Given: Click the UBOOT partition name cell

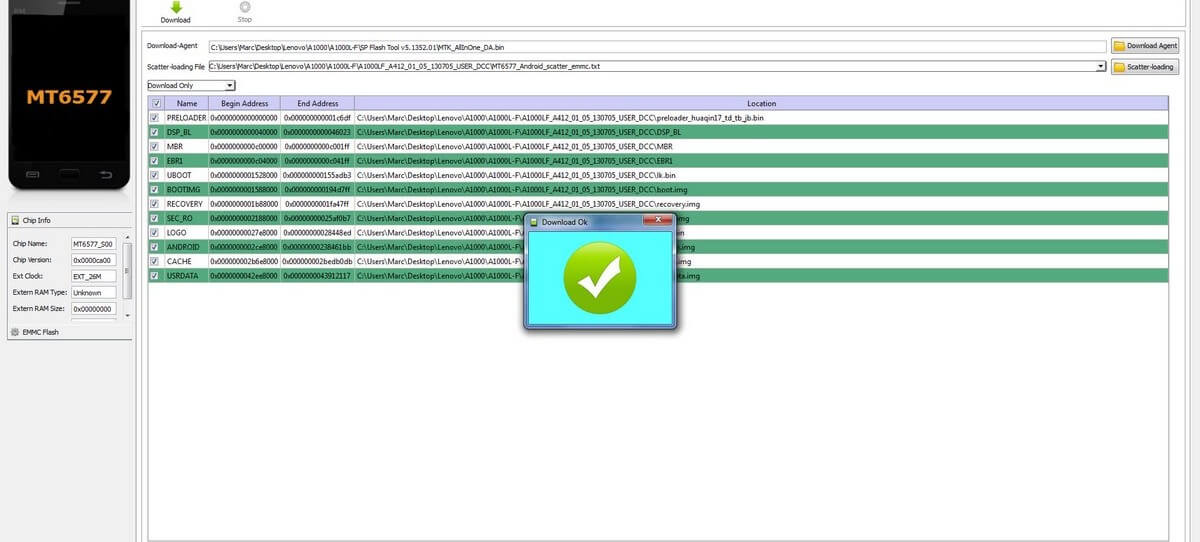Looking at the screenshot, I should (x=187, y=175).
